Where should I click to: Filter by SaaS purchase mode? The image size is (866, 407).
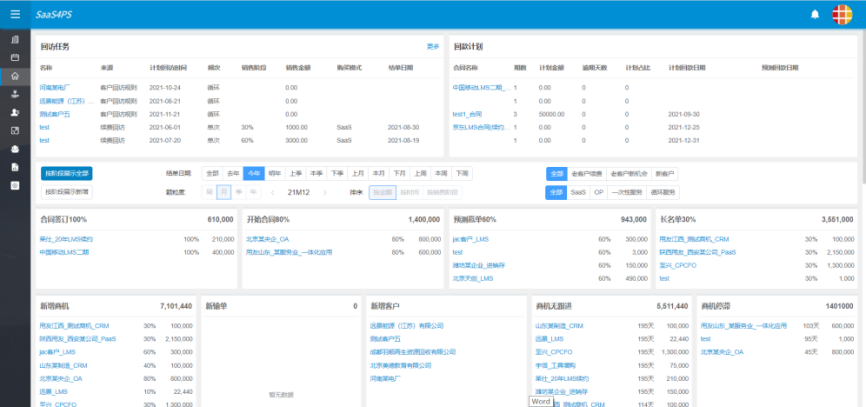[x=578, y=192]
